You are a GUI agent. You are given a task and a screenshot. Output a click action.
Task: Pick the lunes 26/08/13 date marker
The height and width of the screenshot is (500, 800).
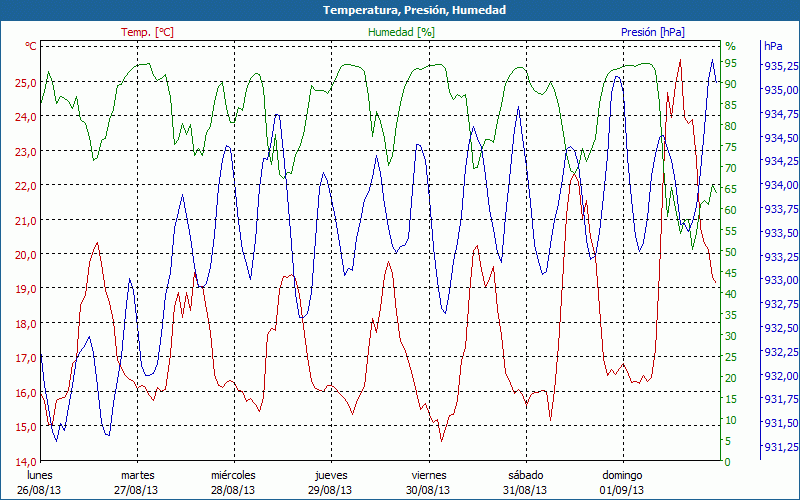[x=41, y=482]
